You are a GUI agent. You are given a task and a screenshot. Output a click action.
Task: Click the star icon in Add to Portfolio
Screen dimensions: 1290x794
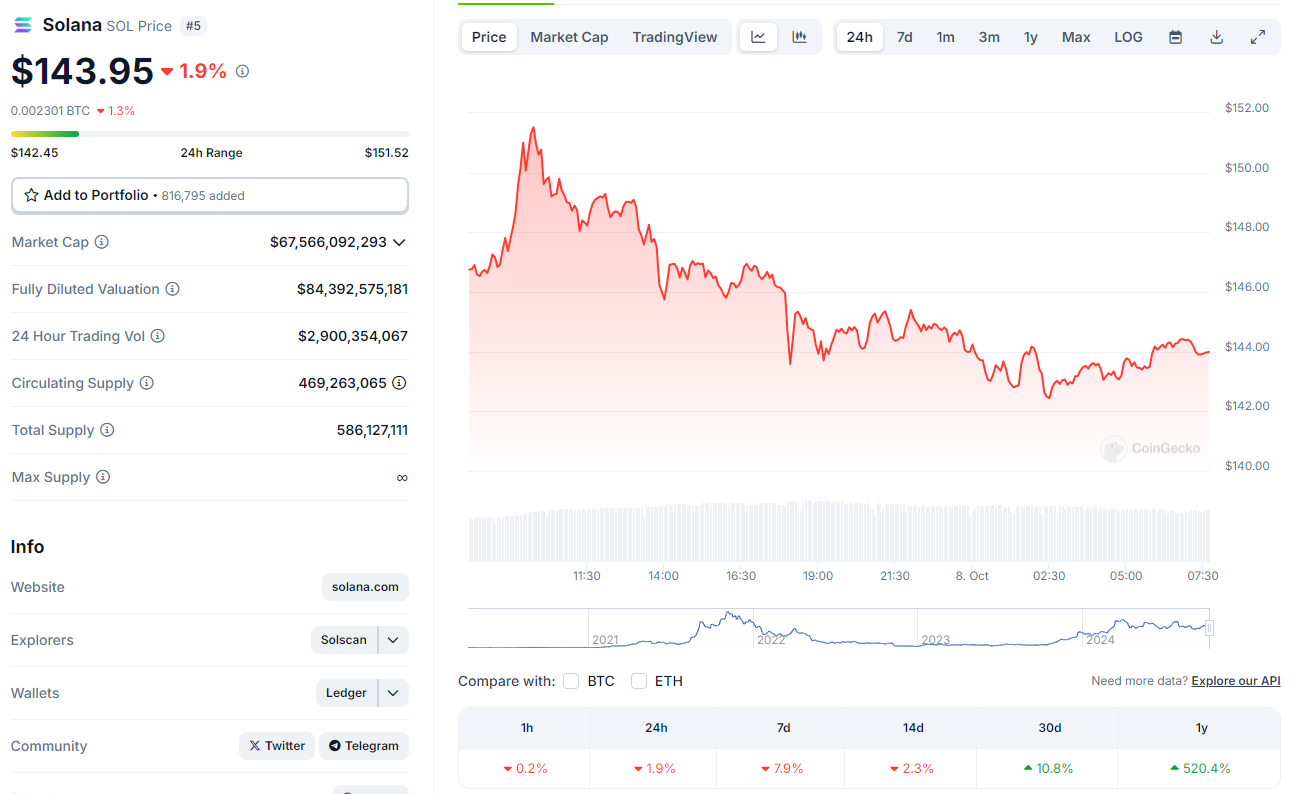31,195
